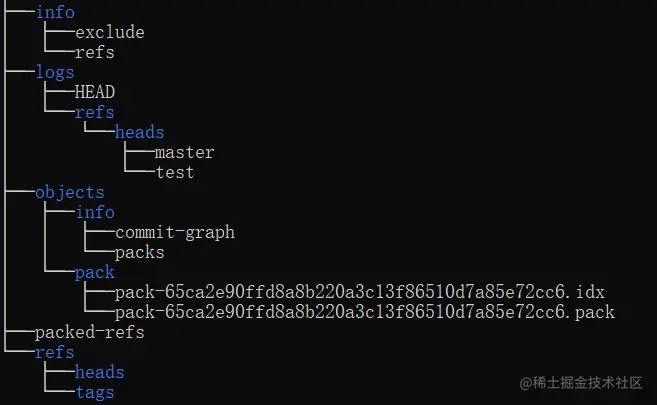Image resolution: width=657 pixels, height=405 pixels.
Task: Click the pack directory under objects
Action: pos(94,272)
